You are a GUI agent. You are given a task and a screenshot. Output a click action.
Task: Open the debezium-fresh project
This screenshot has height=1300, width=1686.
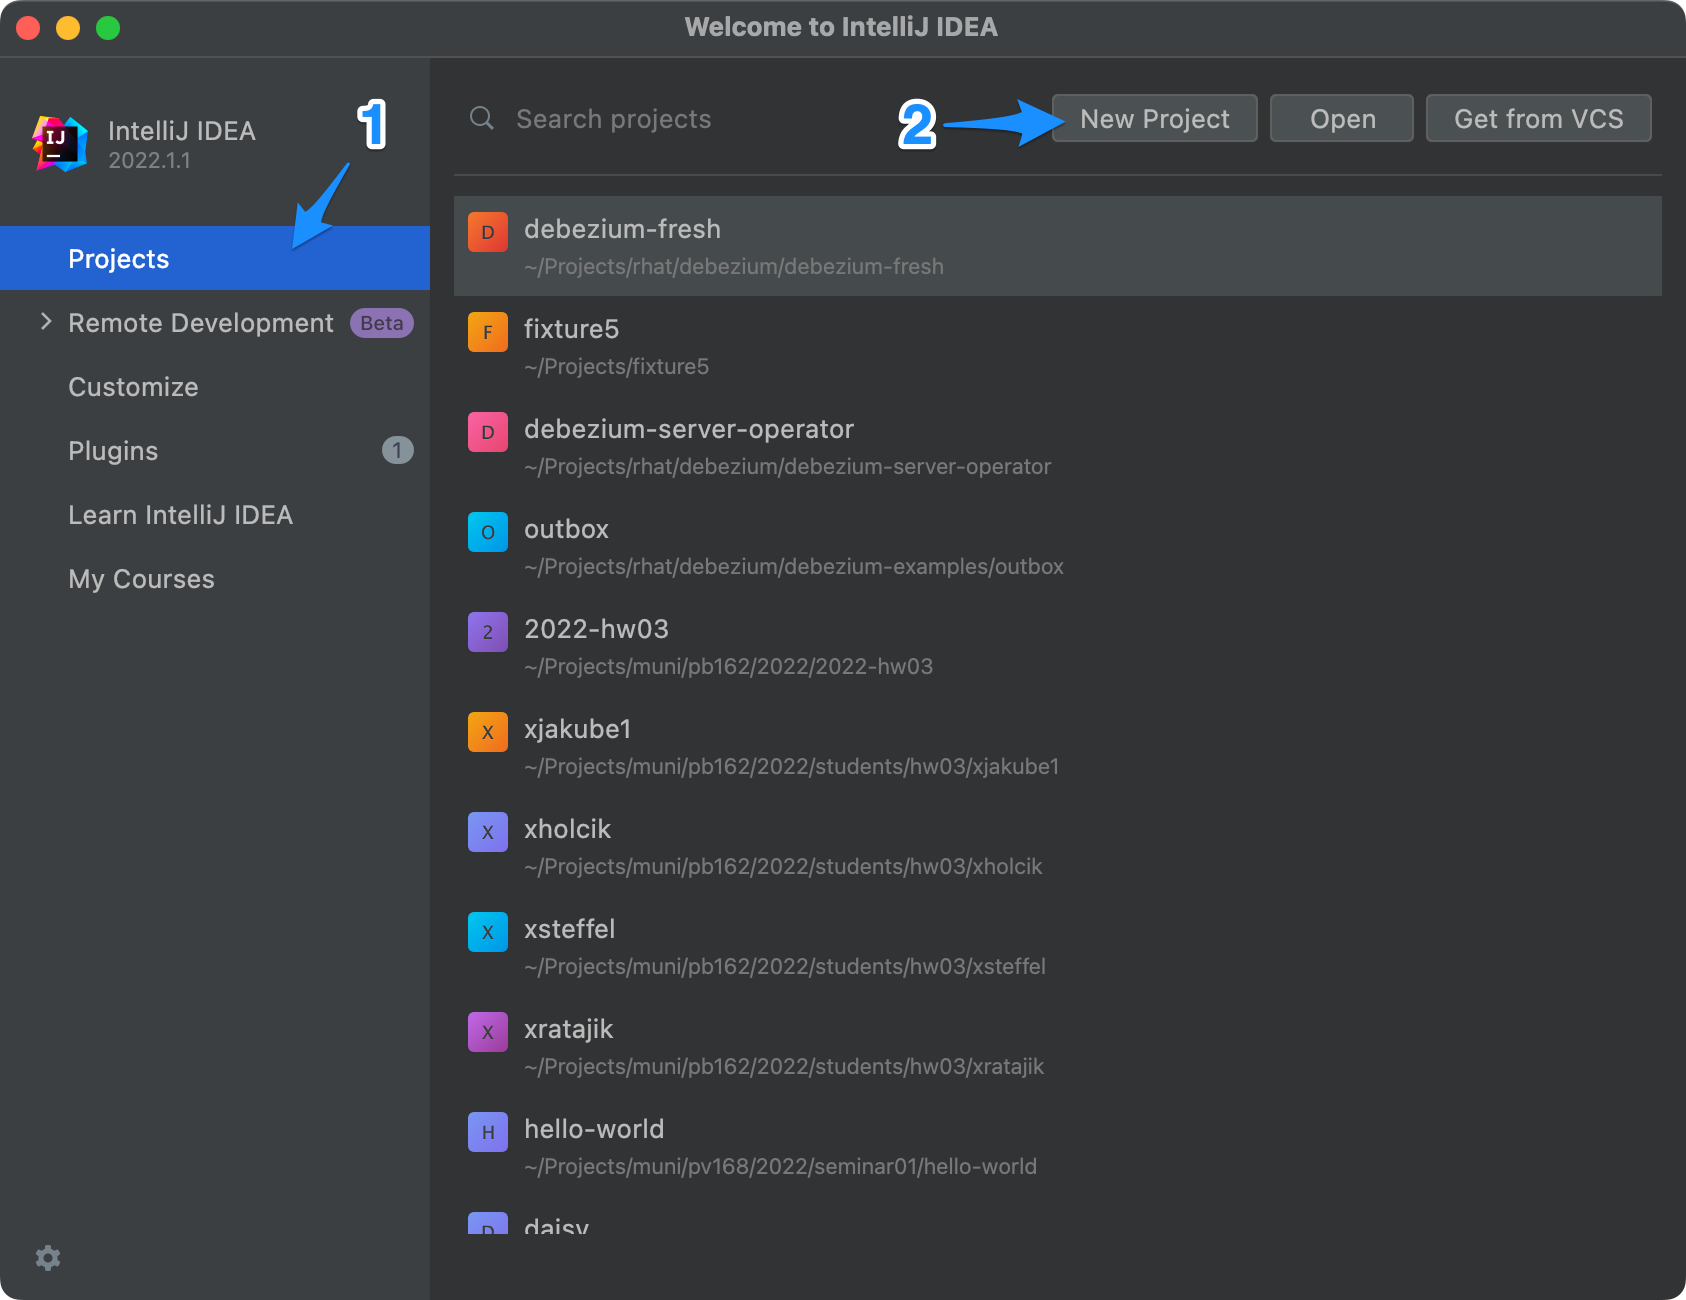1058,246
